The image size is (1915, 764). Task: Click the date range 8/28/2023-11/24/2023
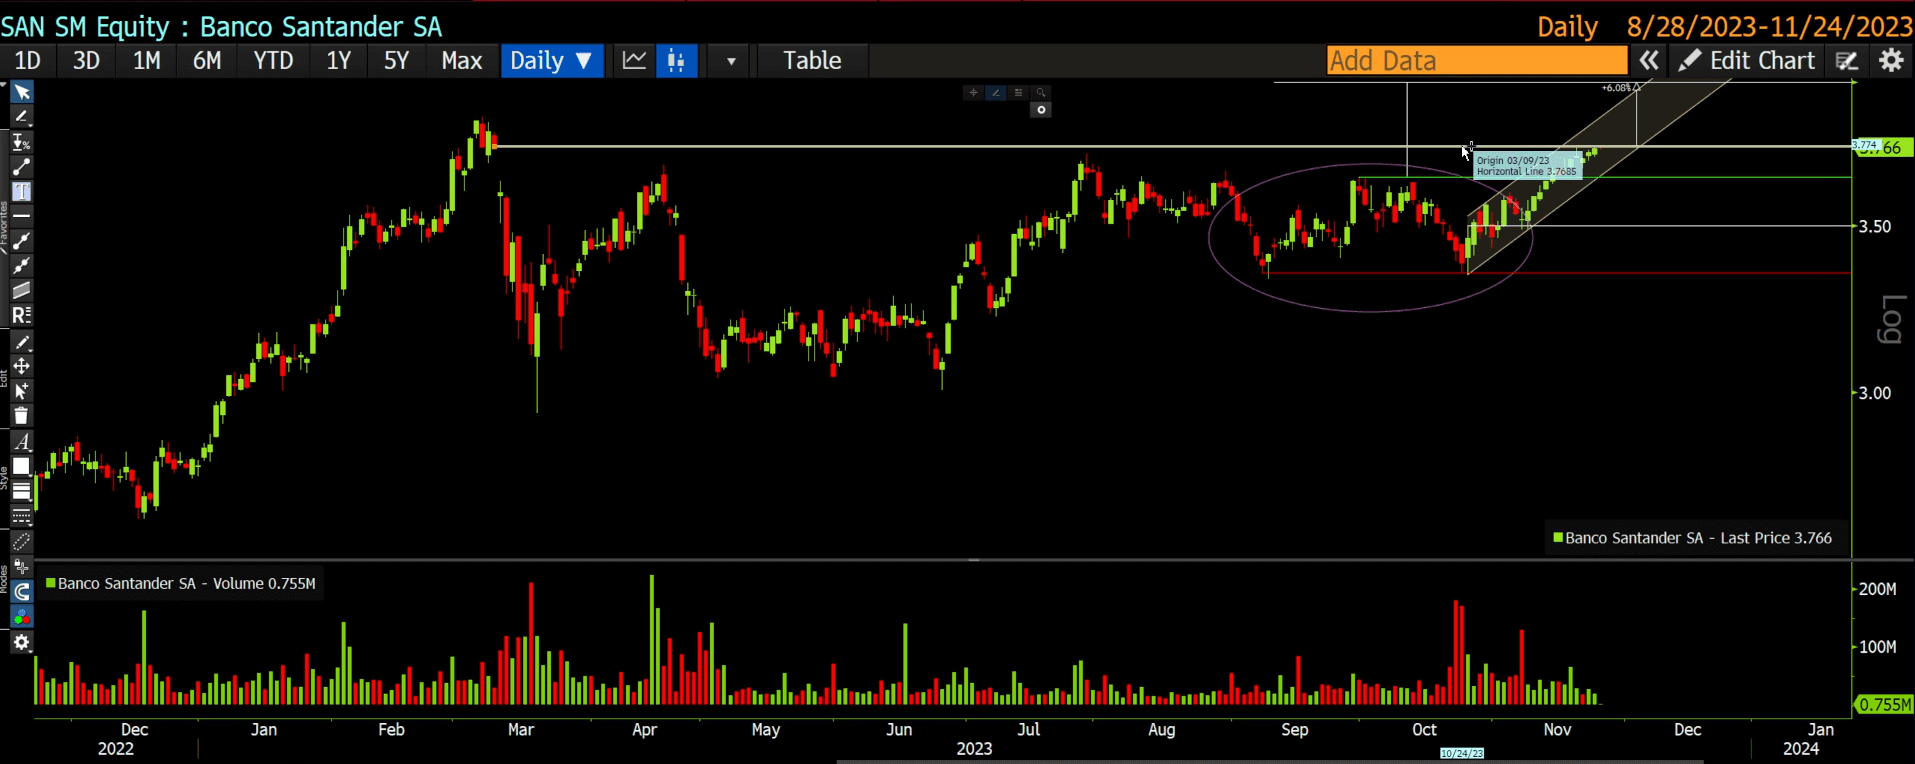(x=1770, y=27)
